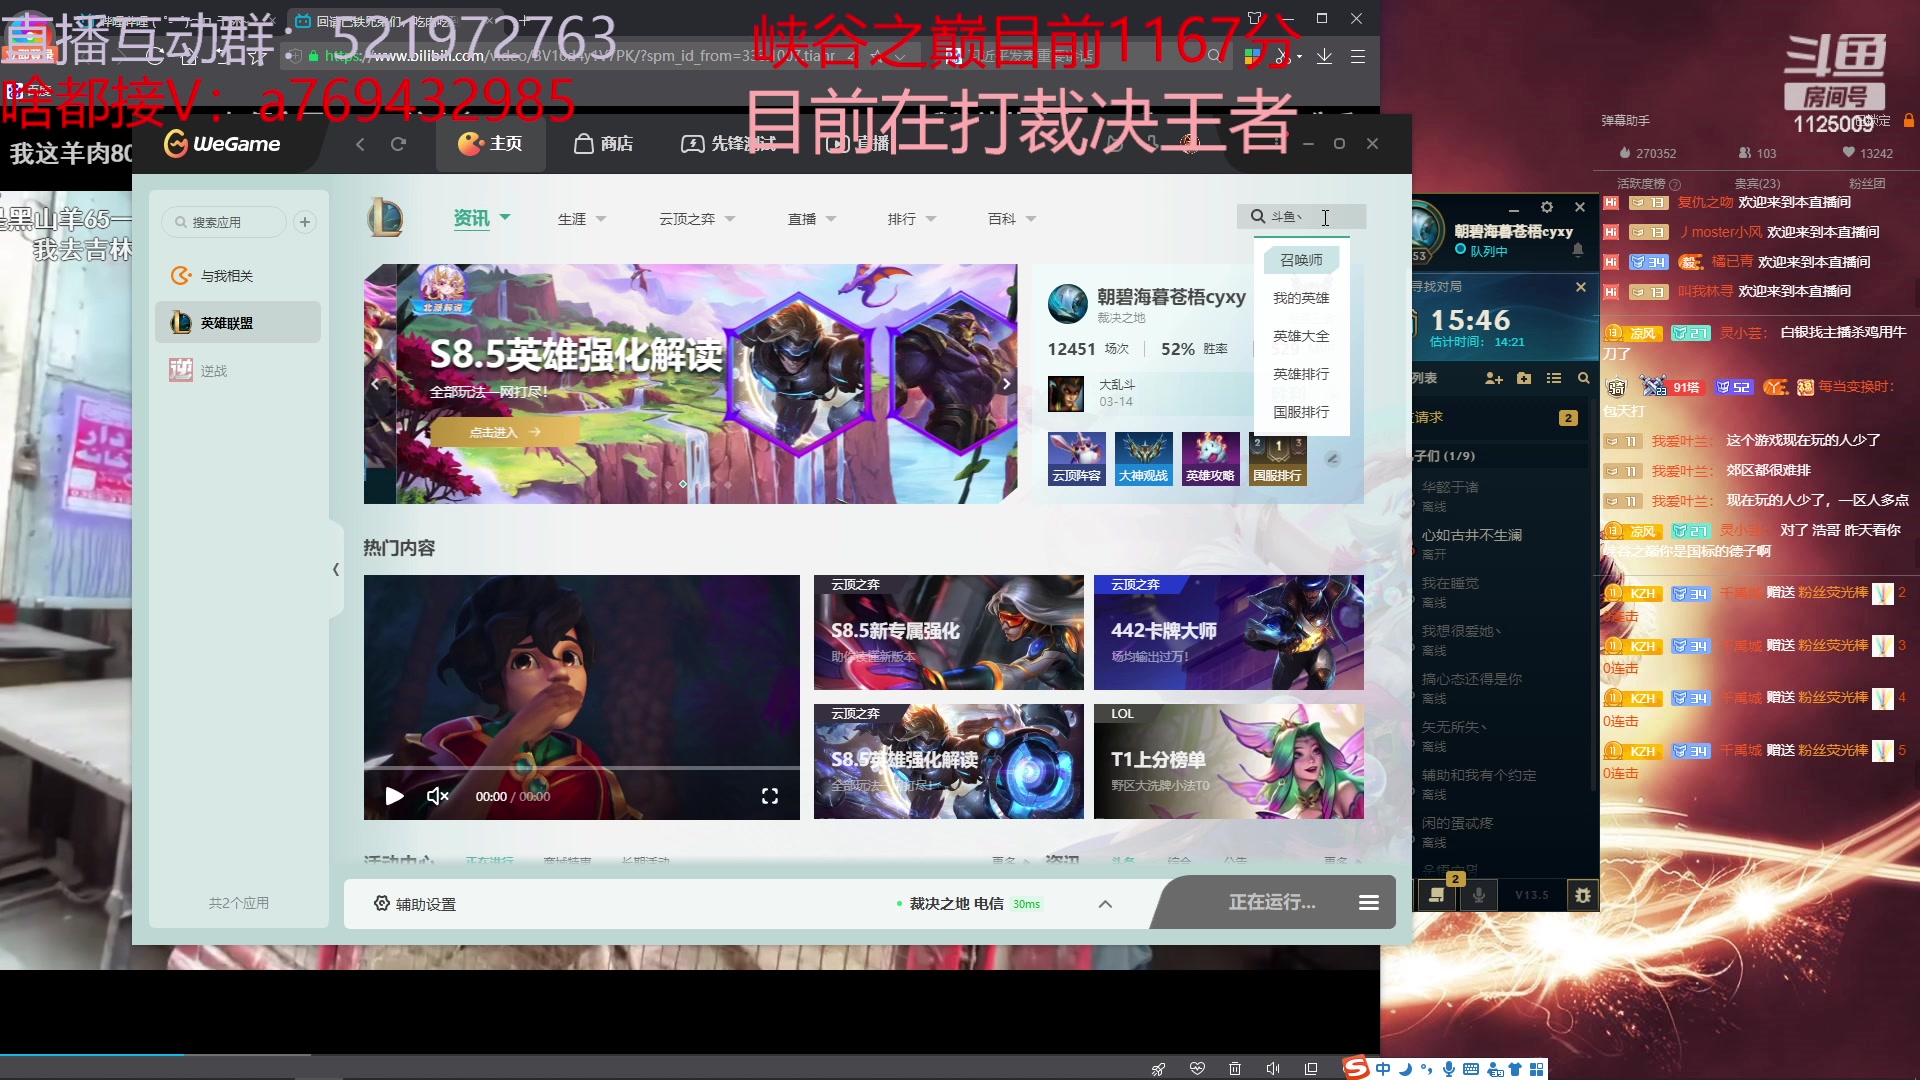Viewport: 1920px width, 1080px height.
Task: Click the WeGame logo
Action: [x=222, y=144]
